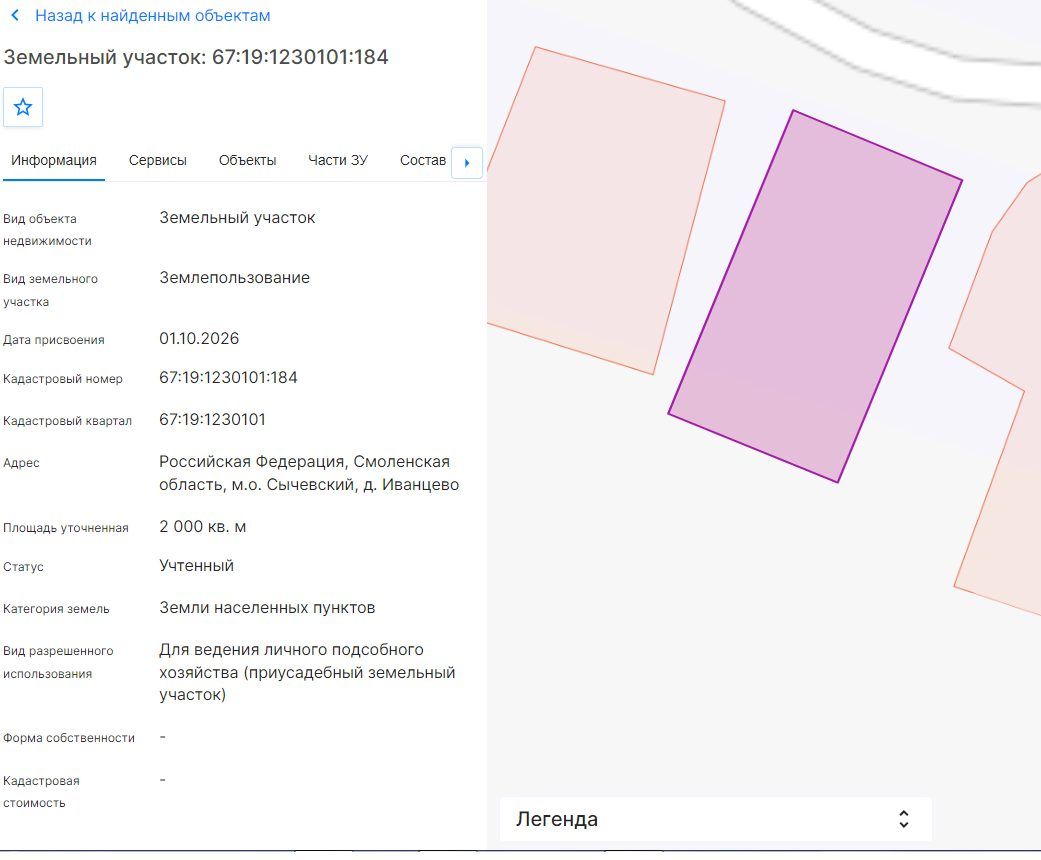
Task: Click the Площадь уточненная label
Action: pos(66,528)
